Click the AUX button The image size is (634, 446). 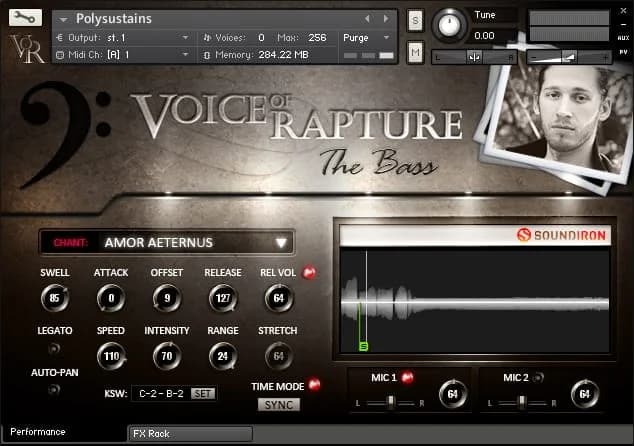coord(623,38)
